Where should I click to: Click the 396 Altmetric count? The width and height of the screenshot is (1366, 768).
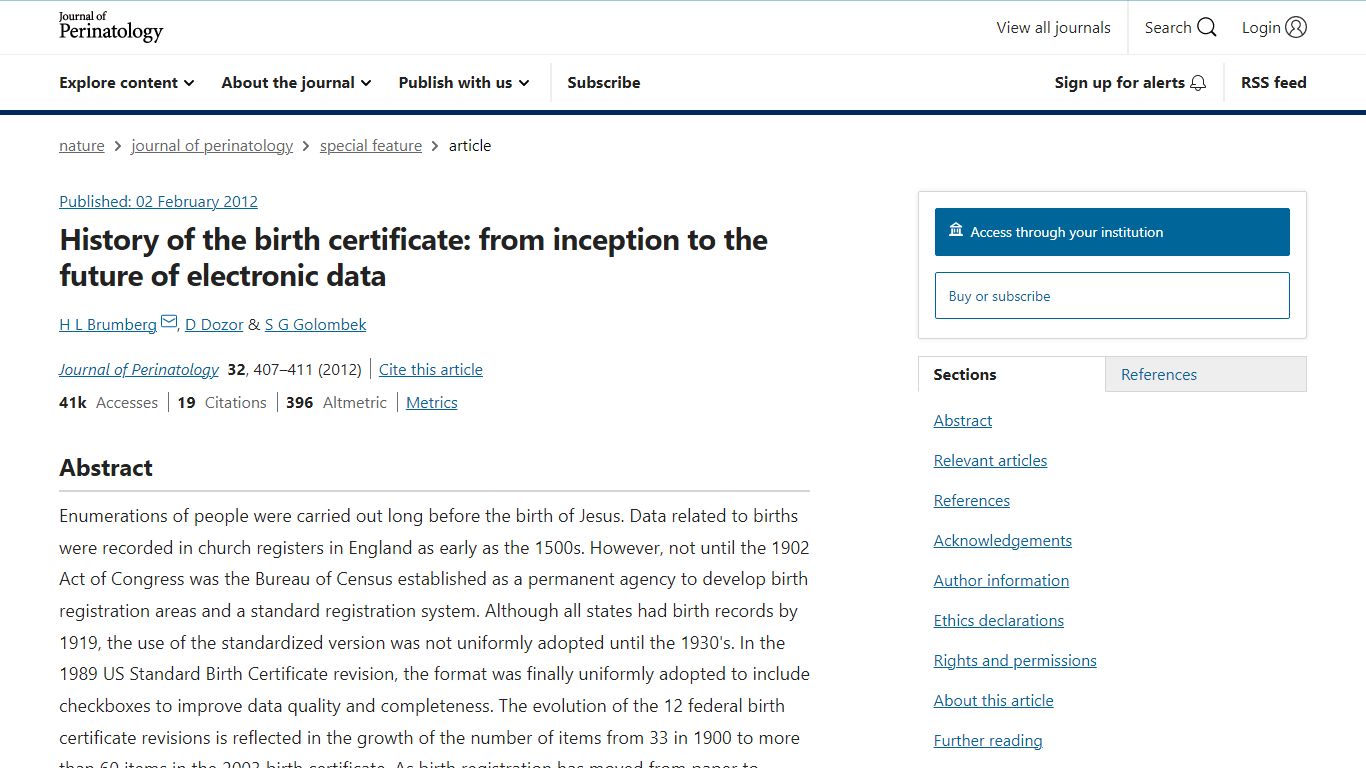[336, 403]
